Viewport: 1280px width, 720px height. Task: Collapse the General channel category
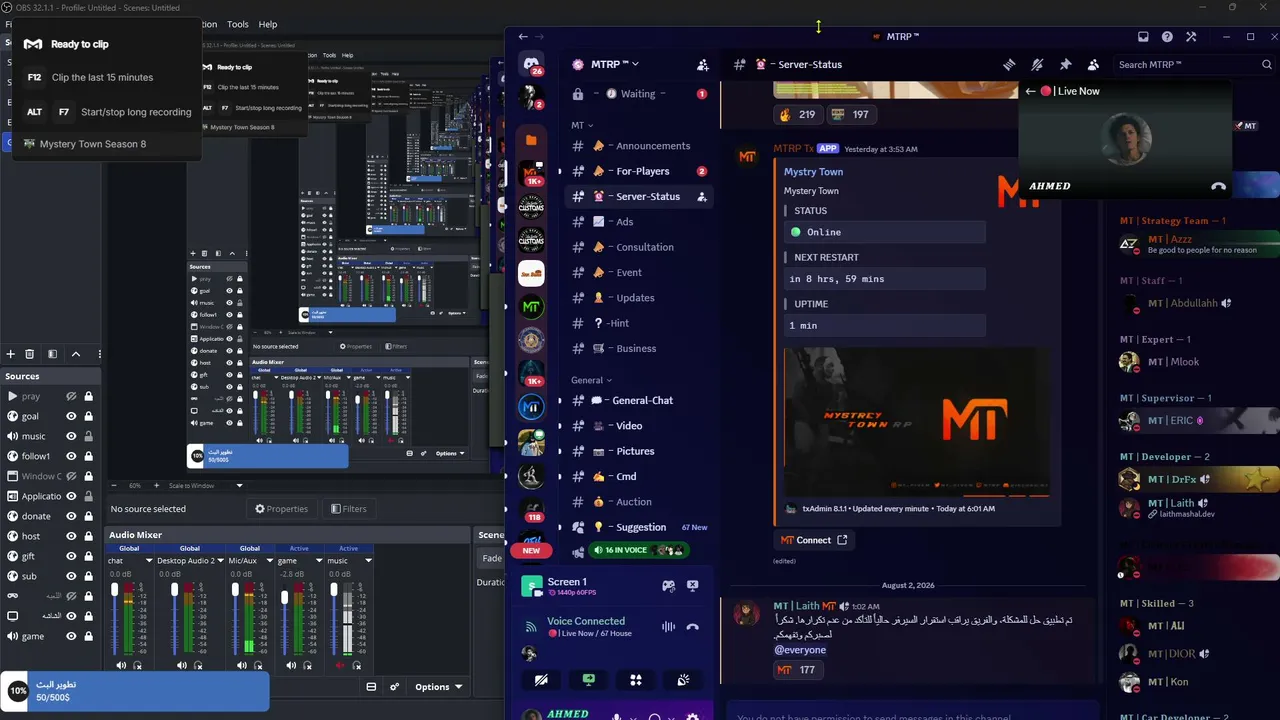pyautogui.click(x=591, y=380)
